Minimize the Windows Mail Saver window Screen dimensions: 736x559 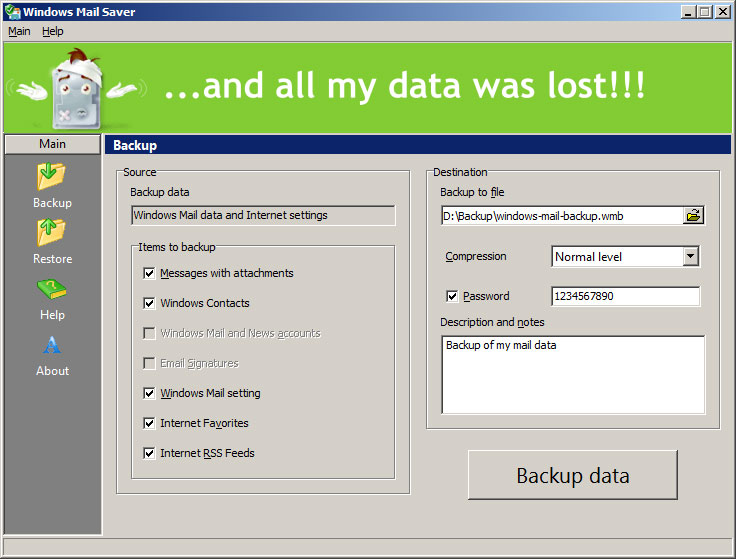688,12
